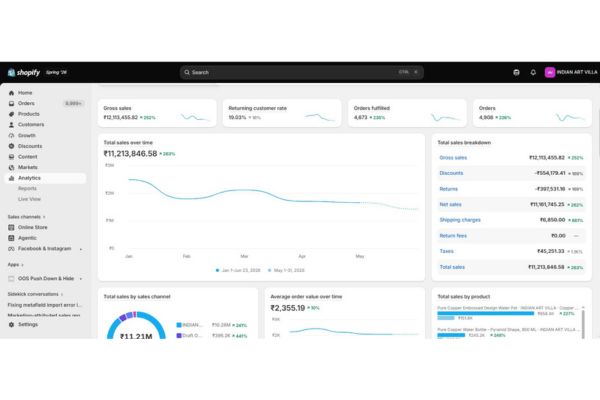Screen dimensions: 600x400
Task: Expand the Sales channels section
Action: [26, 217]
